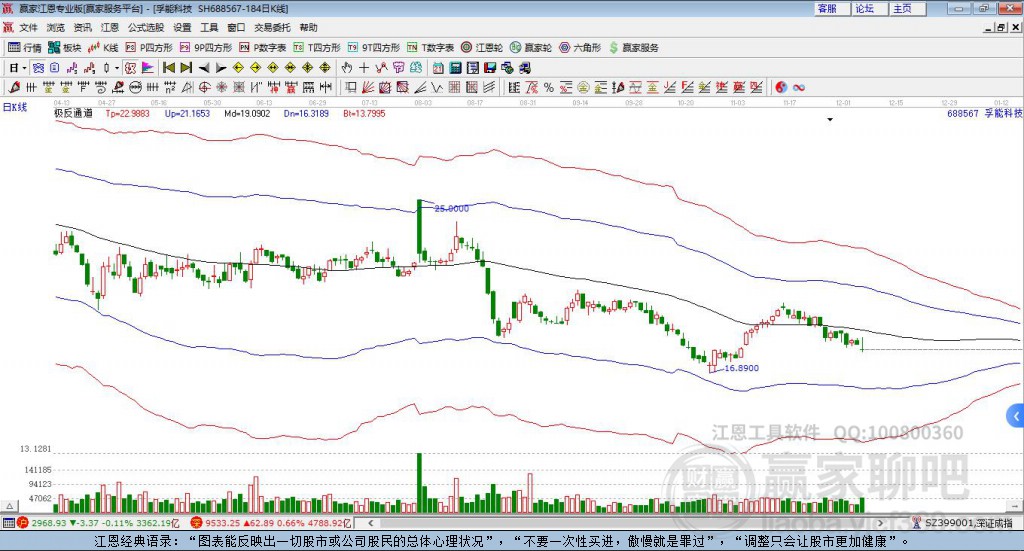Expand the blue side panel chevron tab
Viewport: 1024px width, 551px height.
[1016, 416]
